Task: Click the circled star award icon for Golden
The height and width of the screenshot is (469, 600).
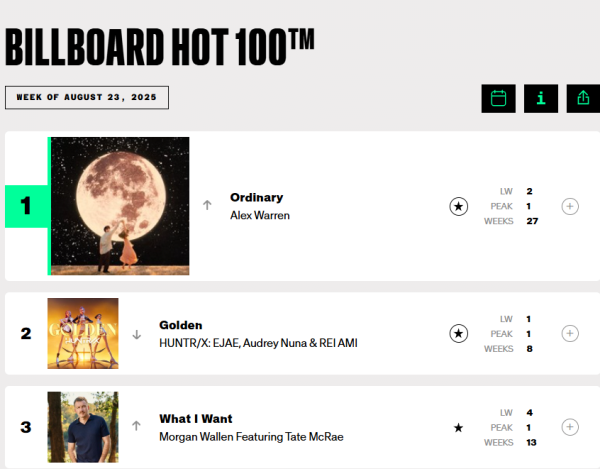Action: point(458,333)
